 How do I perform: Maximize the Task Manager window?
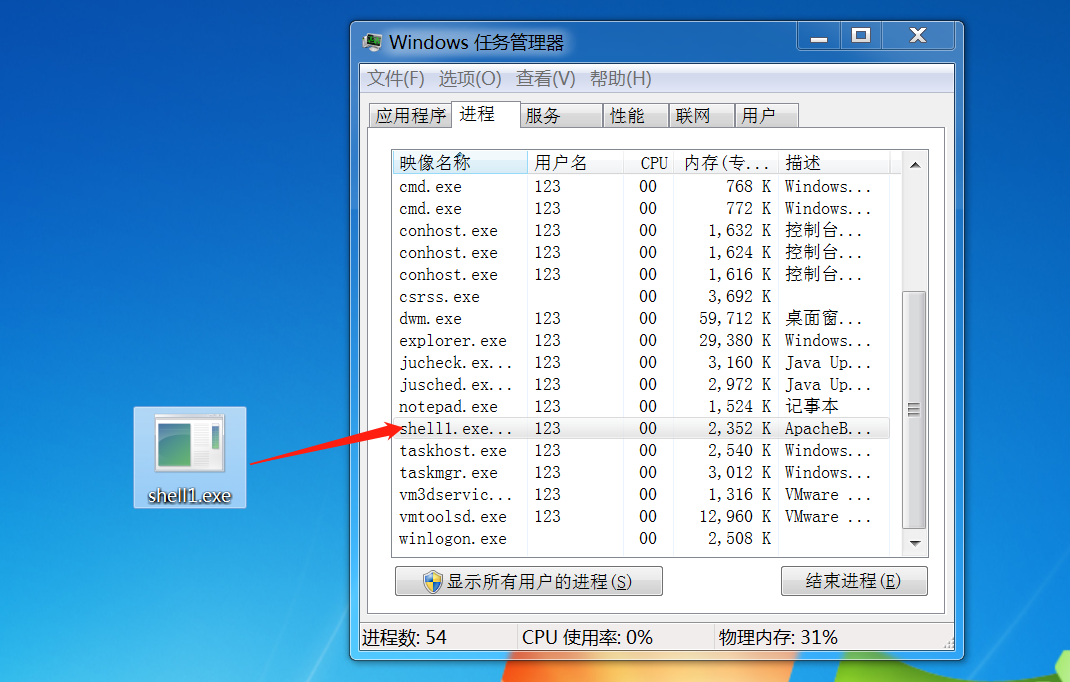point(861,36)
